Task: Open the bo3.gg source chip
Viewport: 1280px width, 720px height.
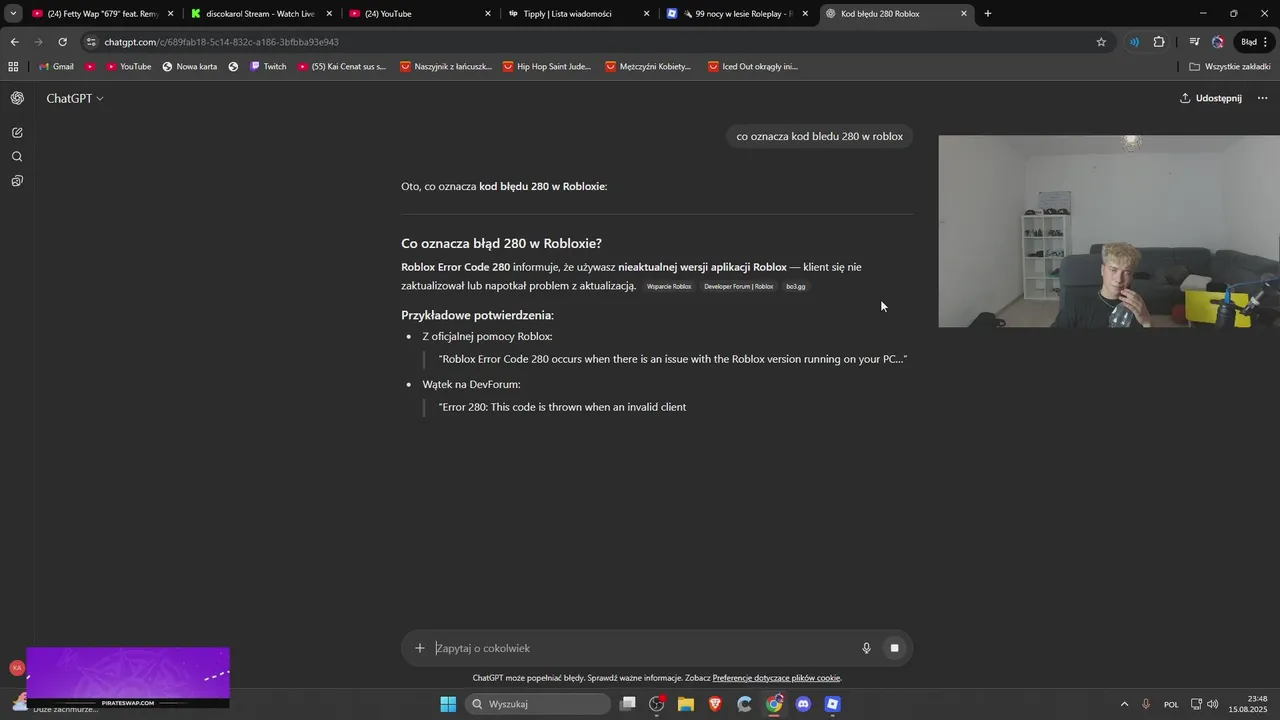Action: pos(795,287)
